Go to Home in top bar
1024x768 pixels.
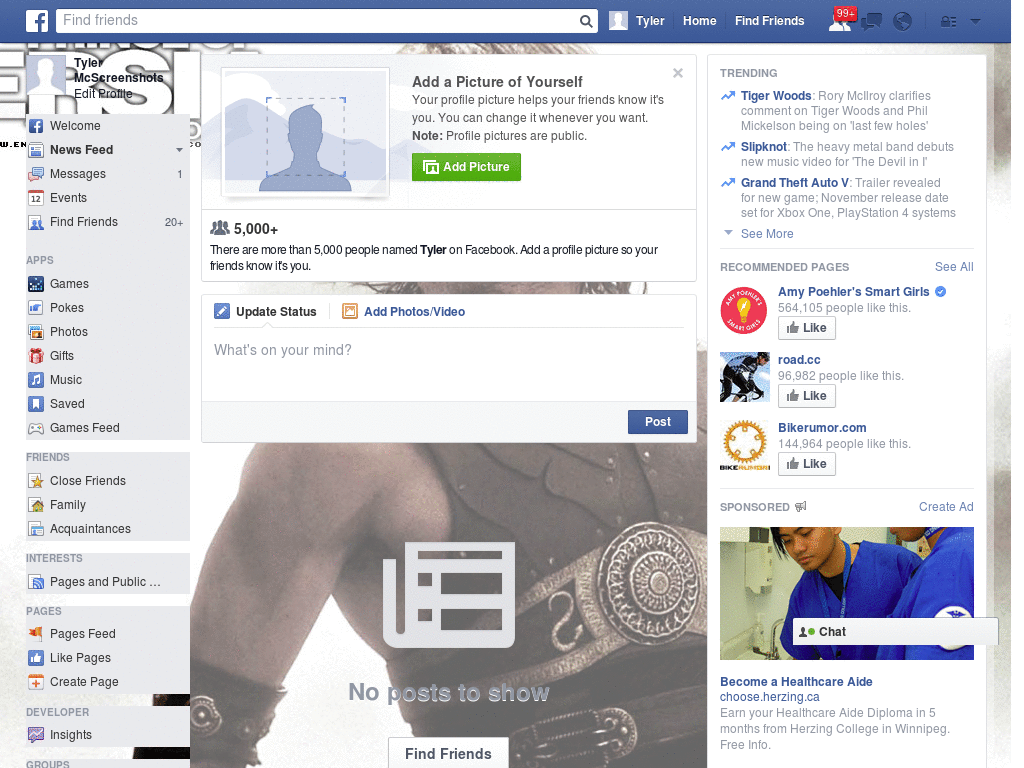click(x=699, y=21)
